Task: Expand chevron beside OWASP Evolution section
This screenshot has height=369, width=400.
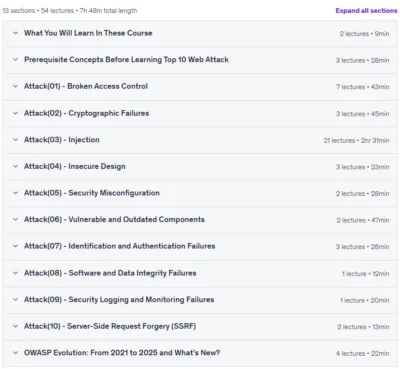Action: tap(15, 353)
